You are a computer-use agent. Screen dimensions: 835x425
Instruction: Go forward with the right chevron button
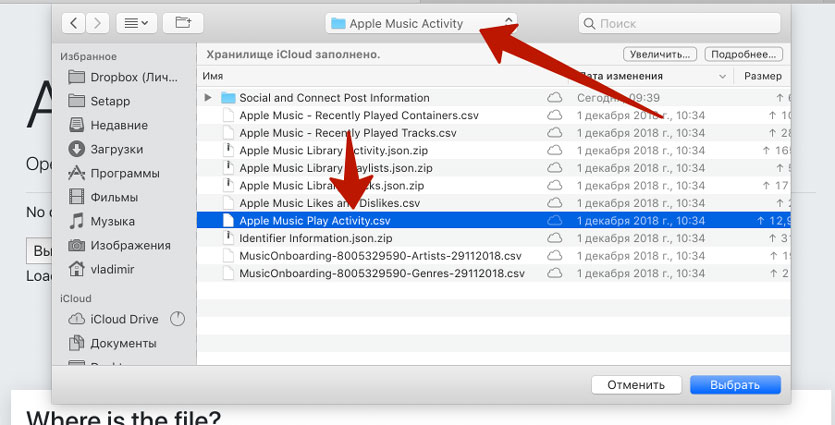pyautogui.click(x=97, y=23)
